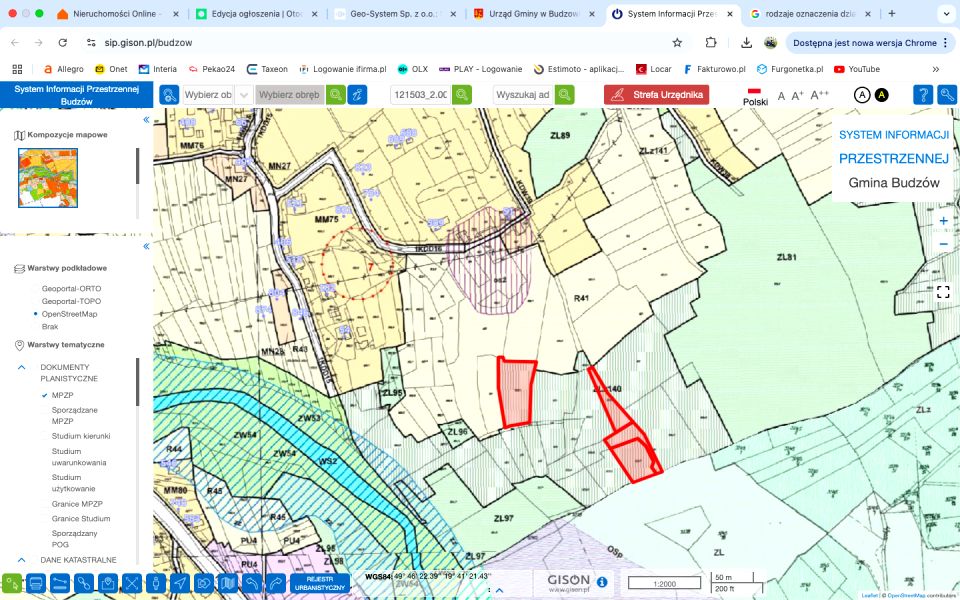Switch to the Urząd Gminy w Budzowie tab
This screenshot has height=600, width=960.
(x=533, y=14)
